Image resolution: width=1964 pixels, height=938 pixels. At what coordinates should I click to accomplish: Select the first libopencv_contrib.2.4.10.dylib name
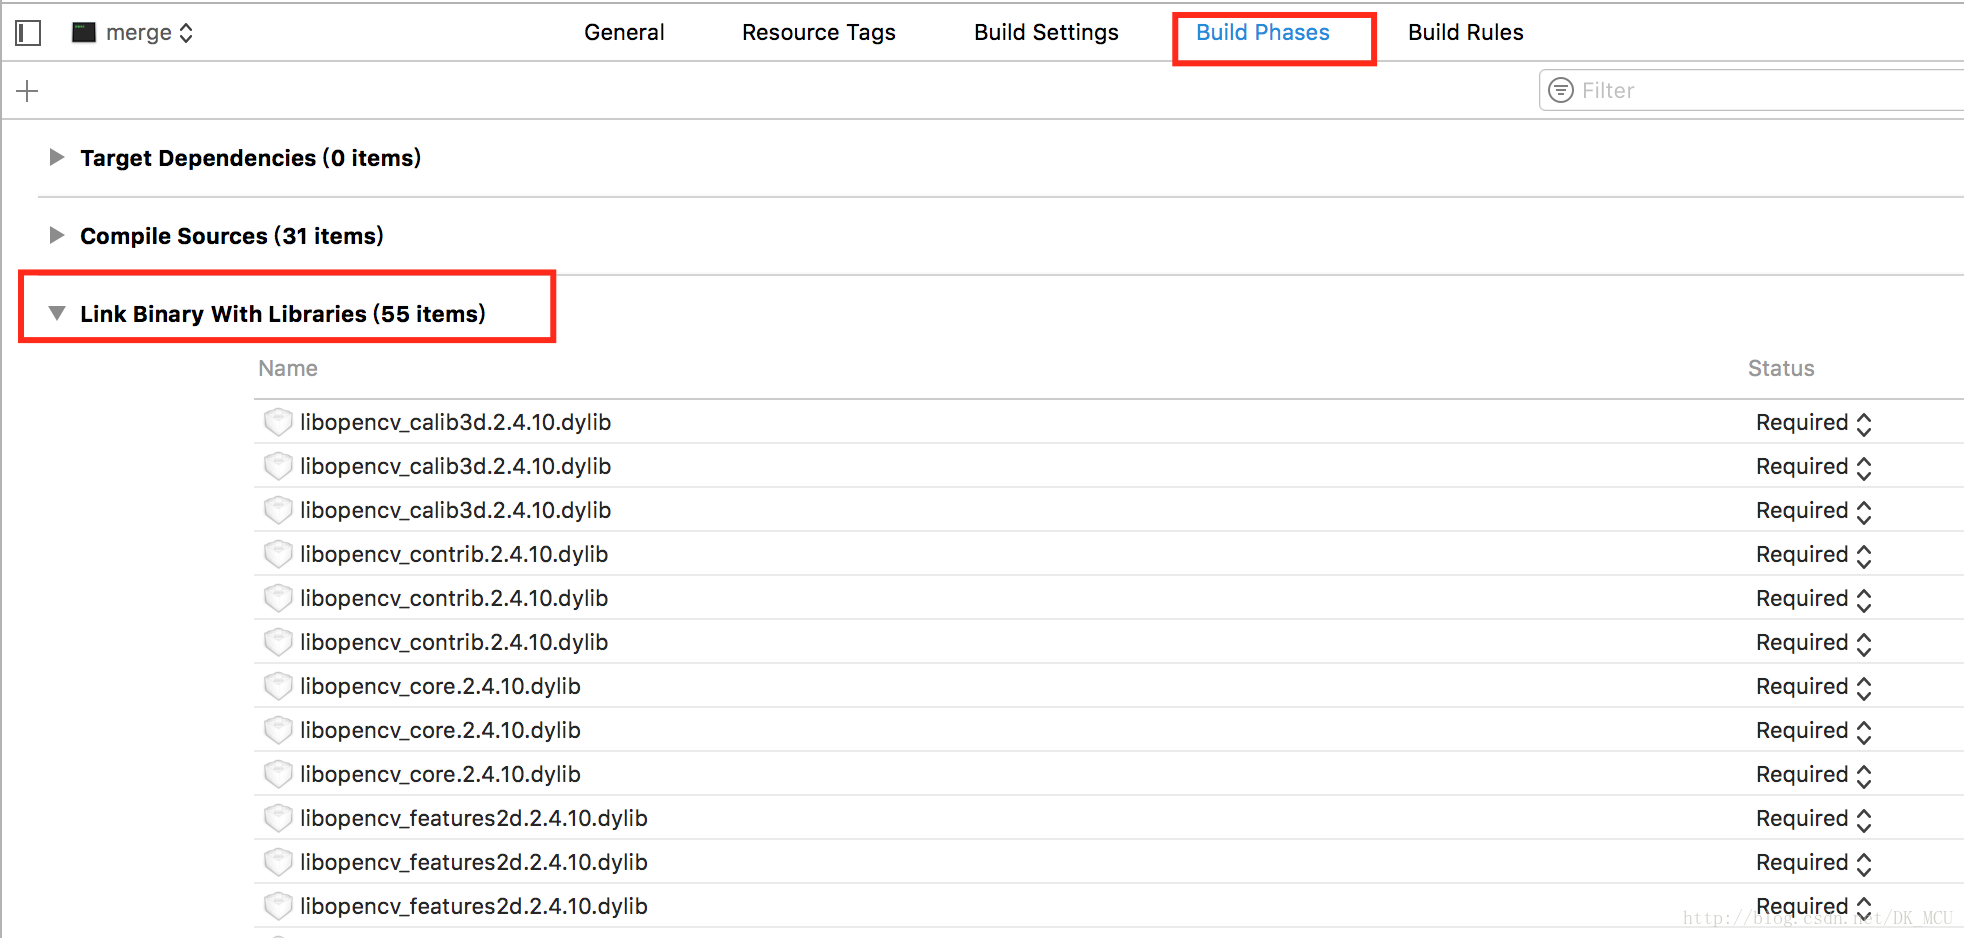click(x=454, y=554)
